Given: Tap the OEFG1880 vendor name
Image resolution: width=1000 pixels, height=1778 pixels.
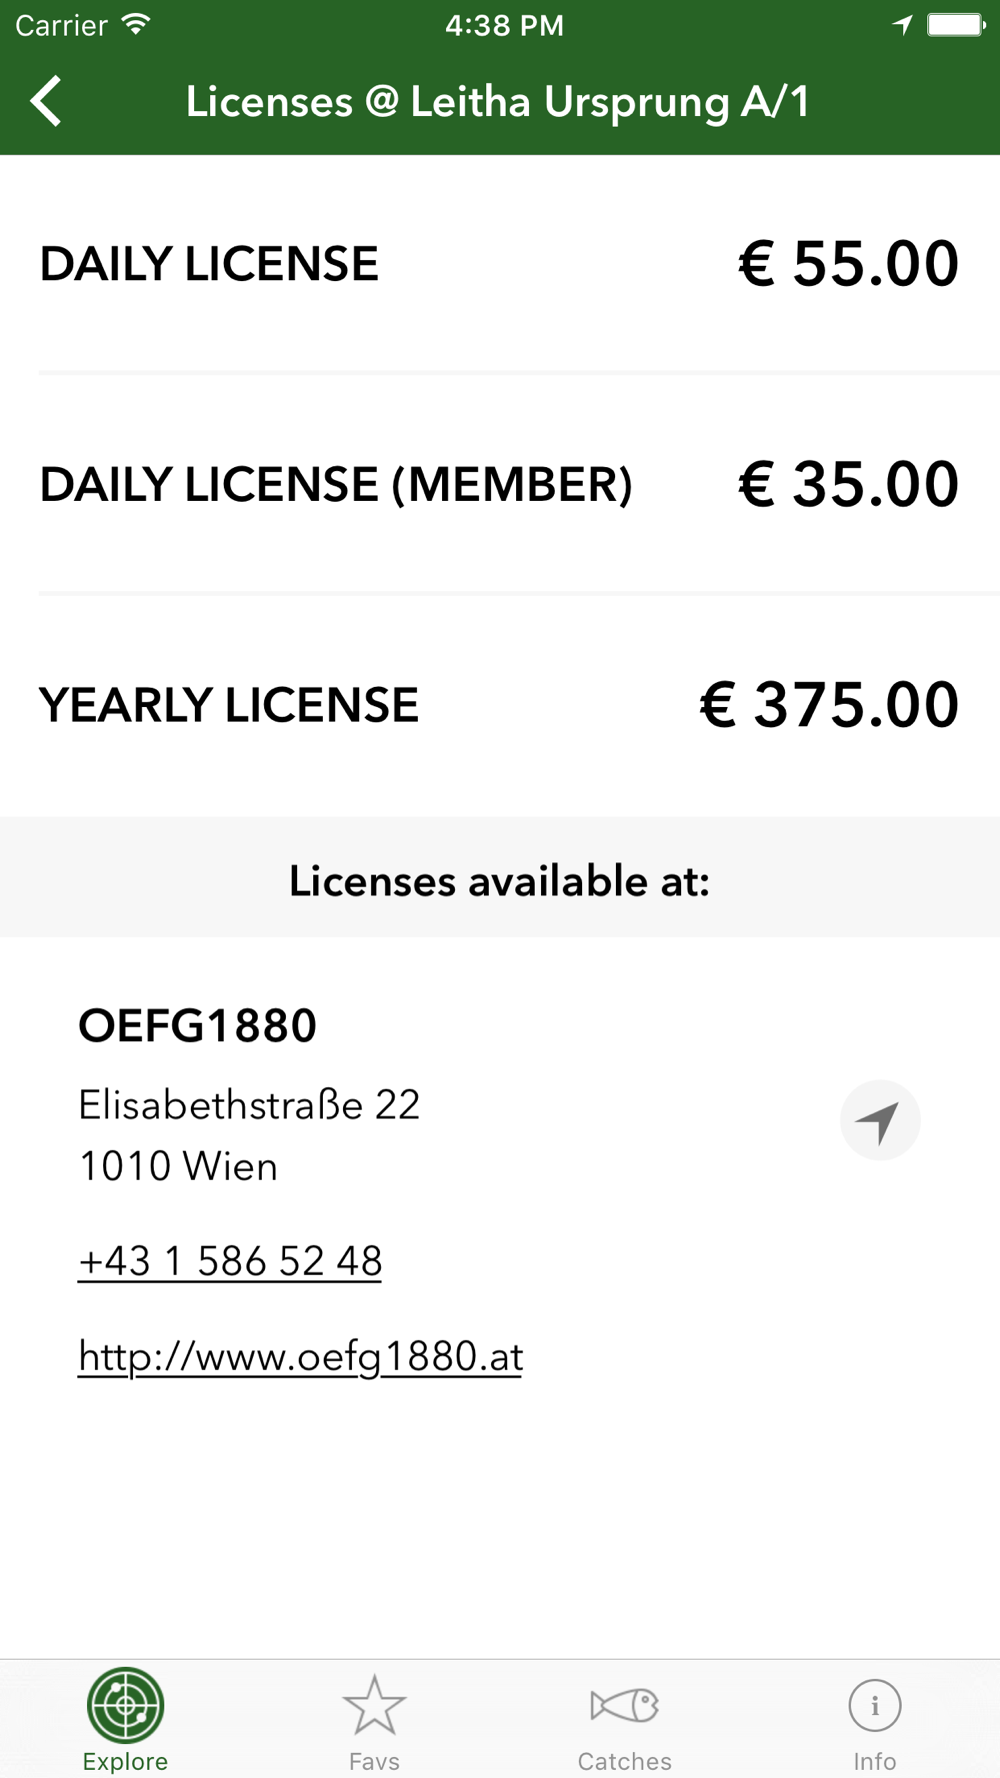Looking at the screenshot, I should pyautogui.click(x=198, y=1026).
